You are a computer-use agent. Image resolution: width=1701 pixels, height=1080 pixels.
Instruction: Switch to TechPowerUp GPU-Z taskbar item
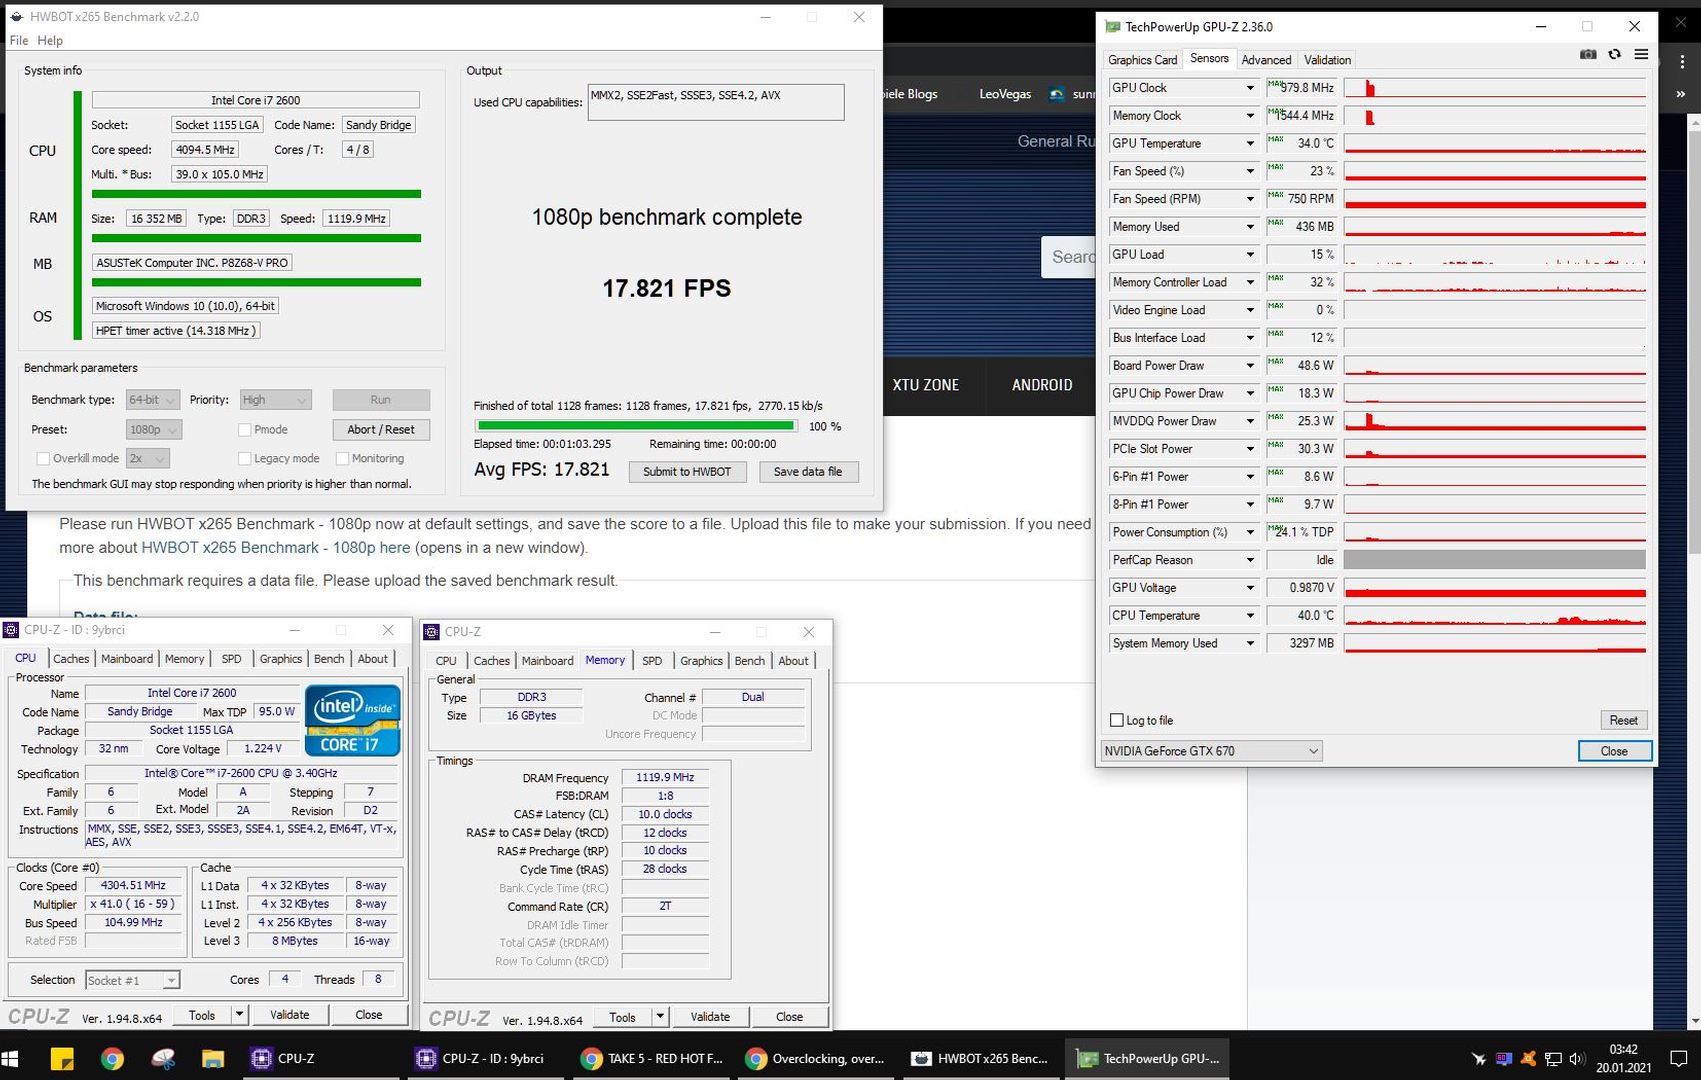(1148, 1058)
